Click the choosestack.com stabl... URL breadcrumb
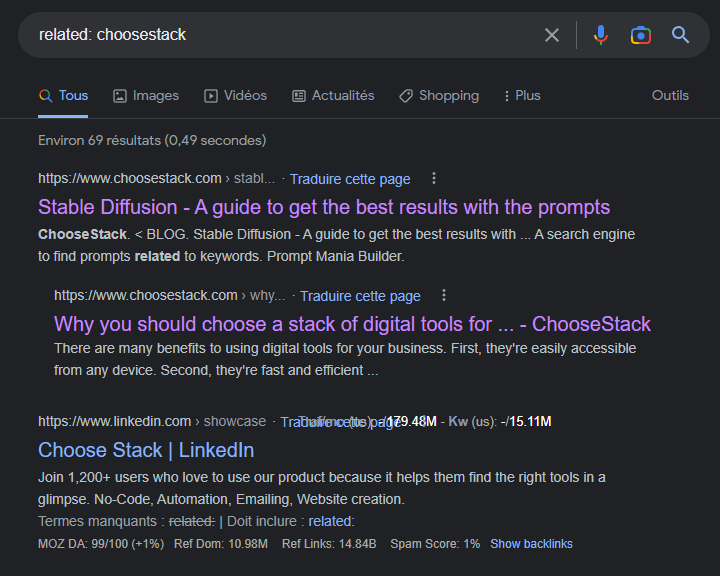 pos(157,178)
